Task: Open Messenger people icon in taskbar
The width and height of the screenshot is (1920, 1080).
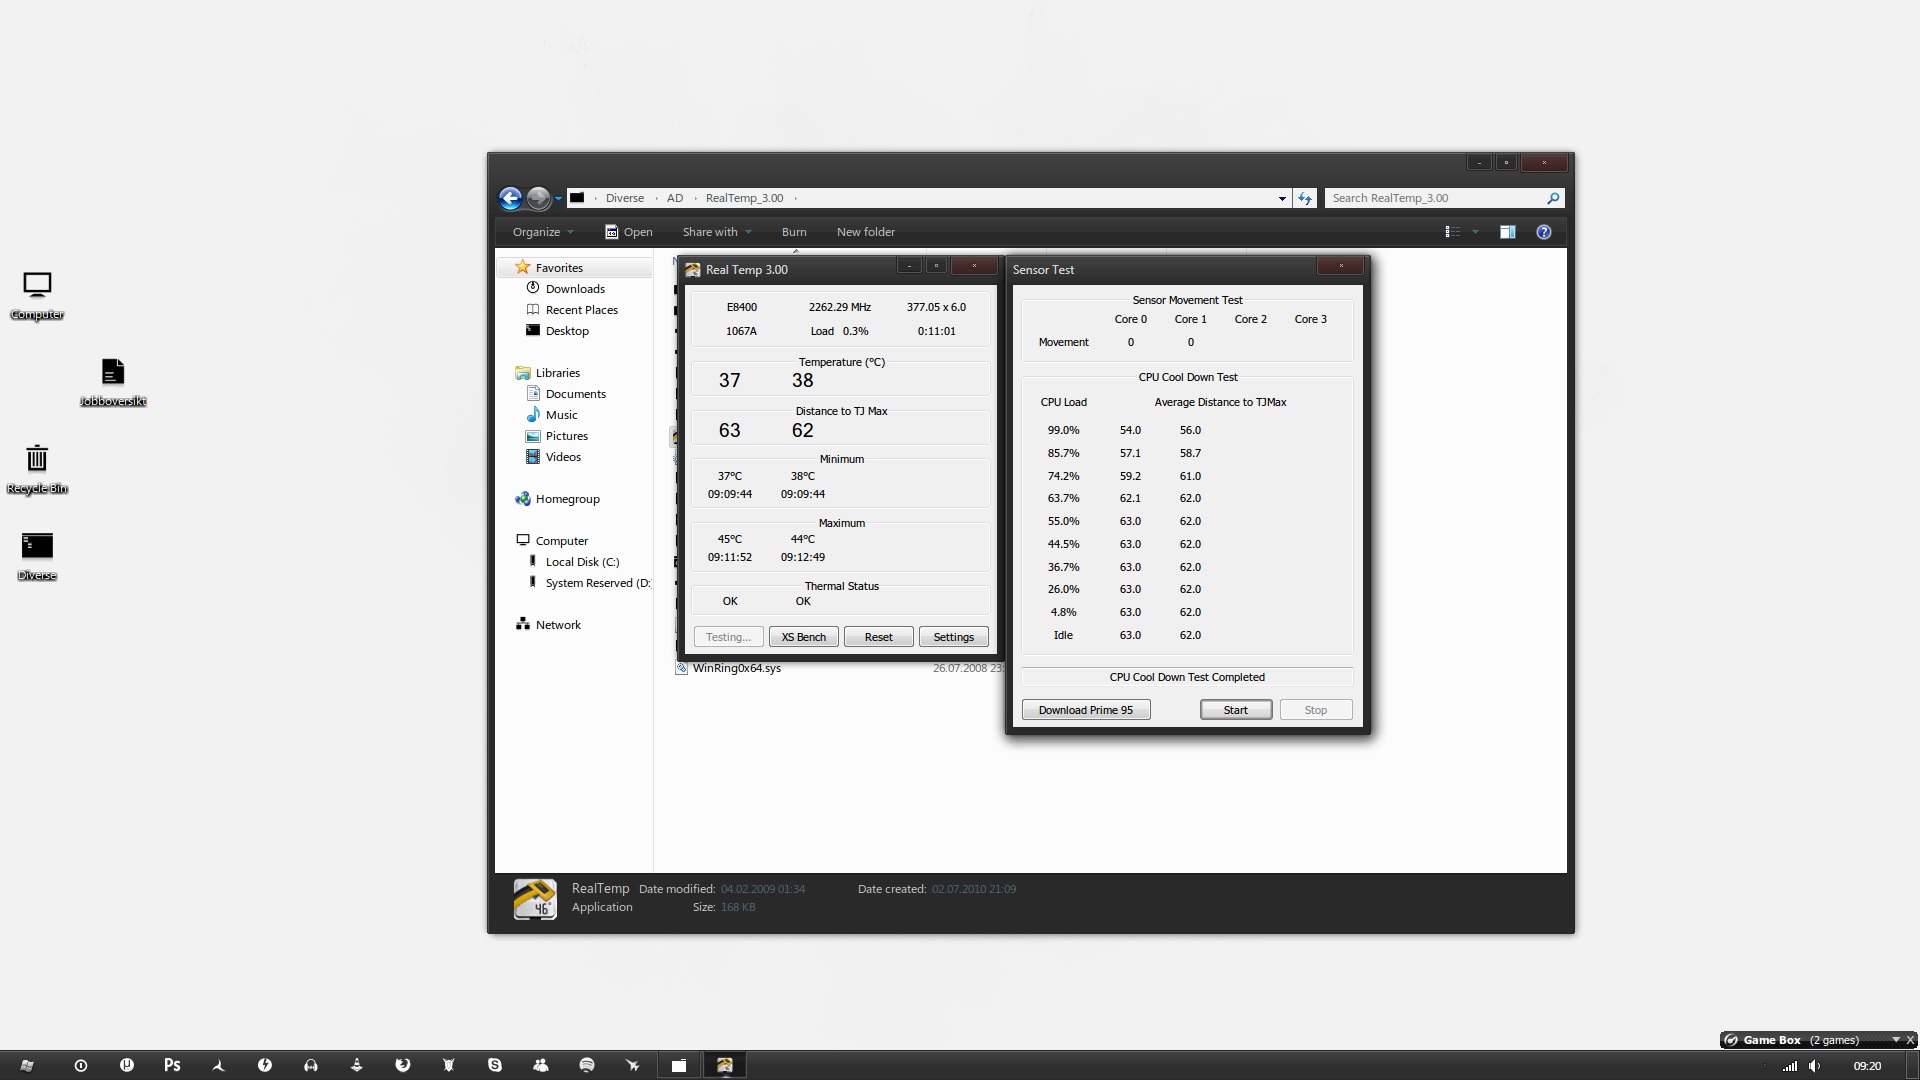Action: pos(541,1066)
